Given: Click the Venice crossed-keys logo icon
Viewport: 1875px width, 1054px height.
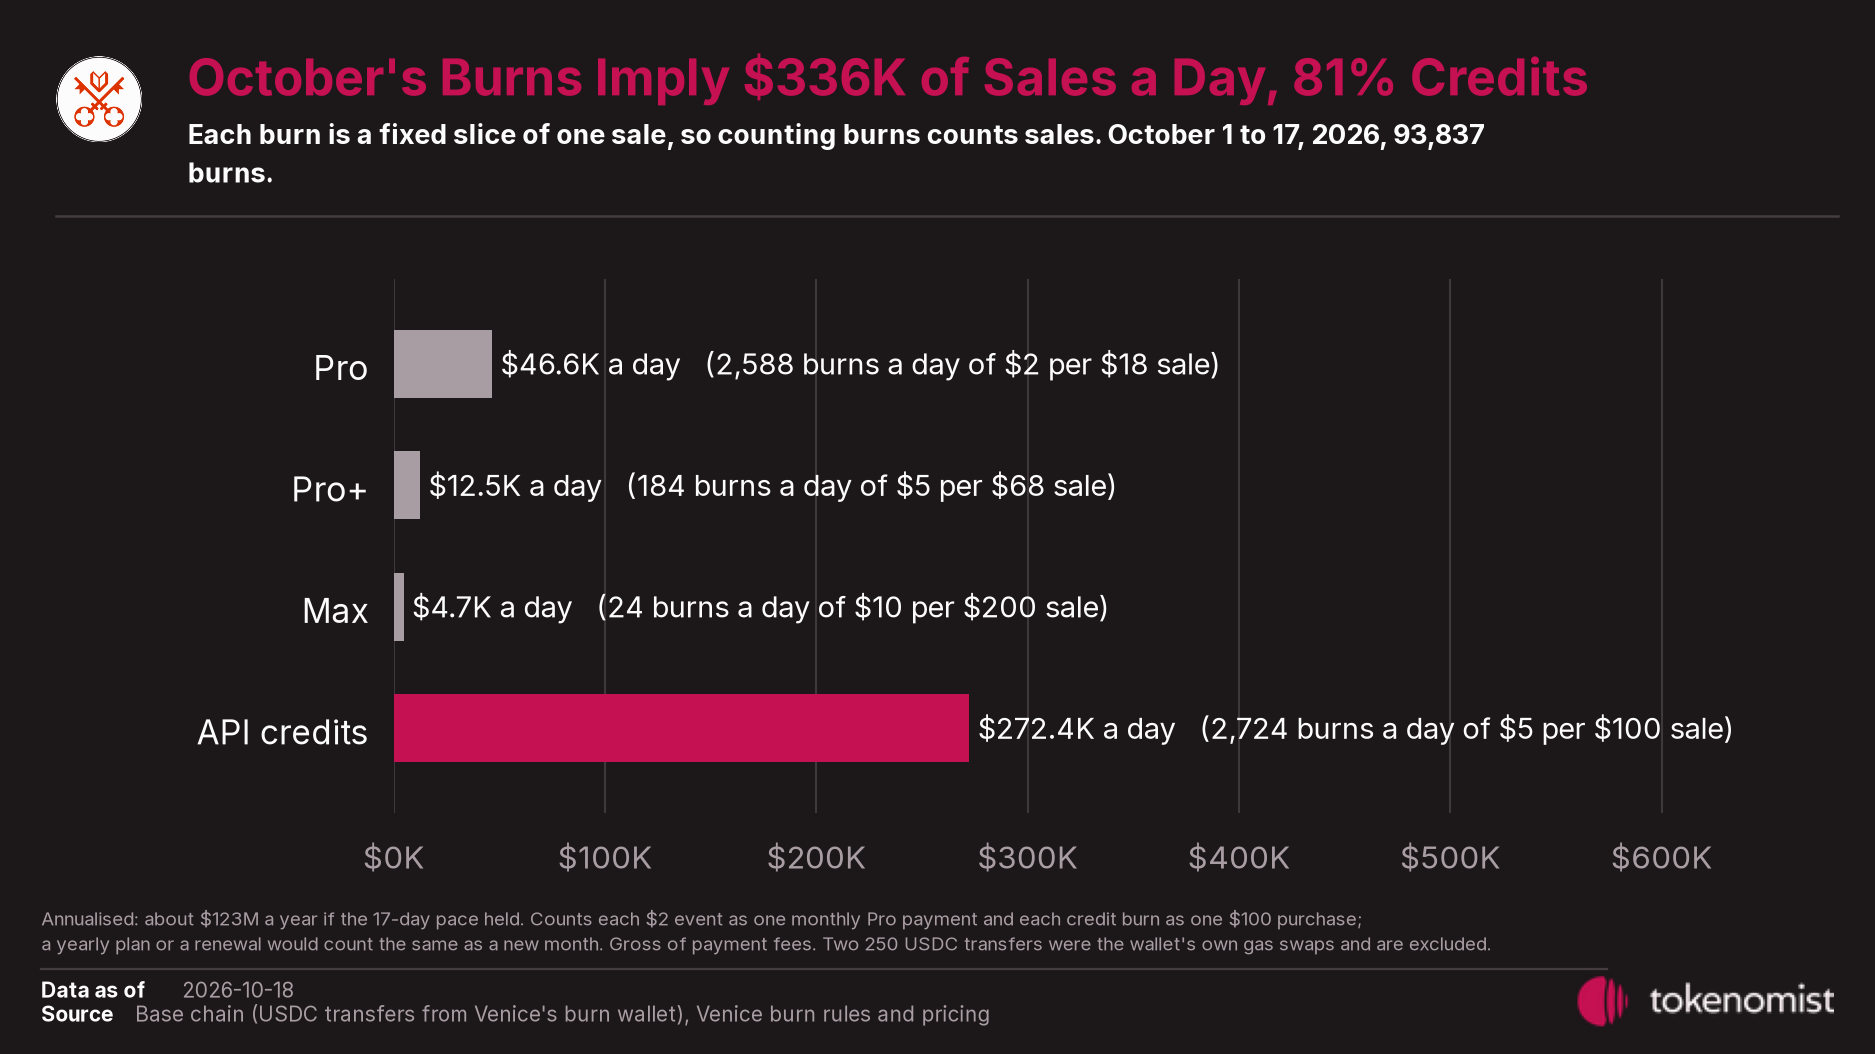Looking at the screenshot, I should [99, 99].
